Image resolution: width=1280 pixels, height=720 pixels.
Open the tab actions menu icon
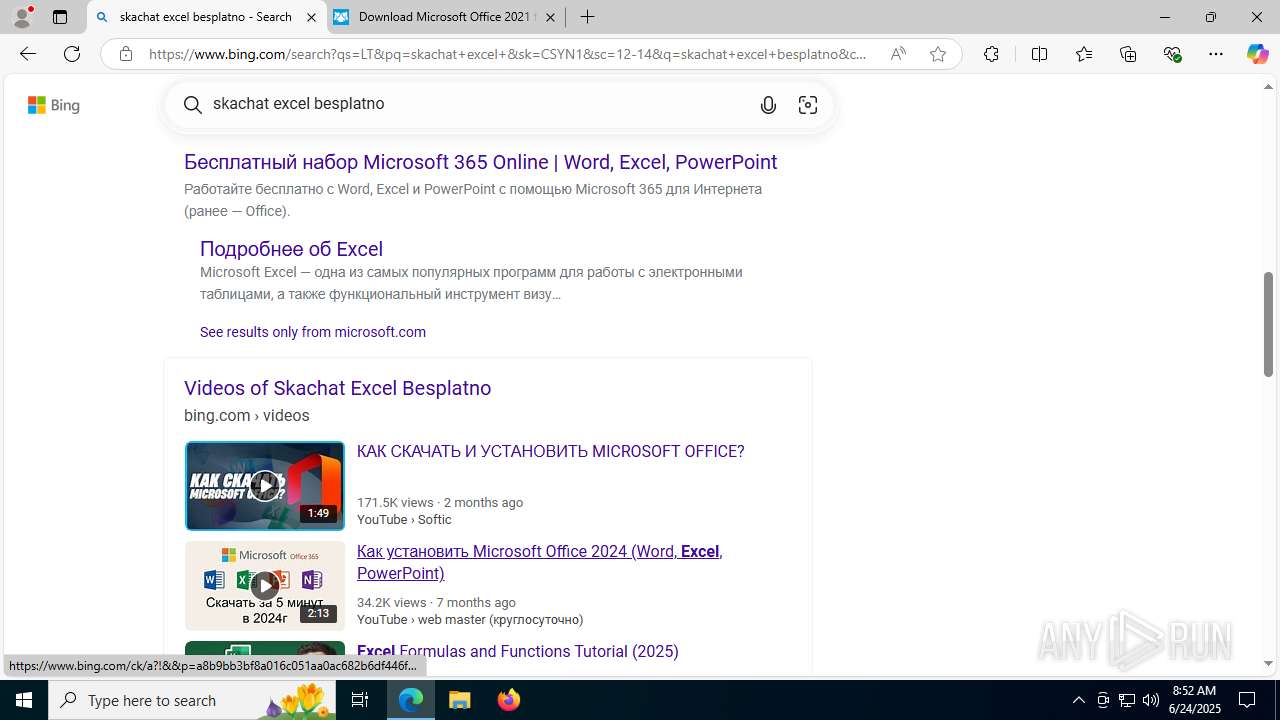click(60, 17)
